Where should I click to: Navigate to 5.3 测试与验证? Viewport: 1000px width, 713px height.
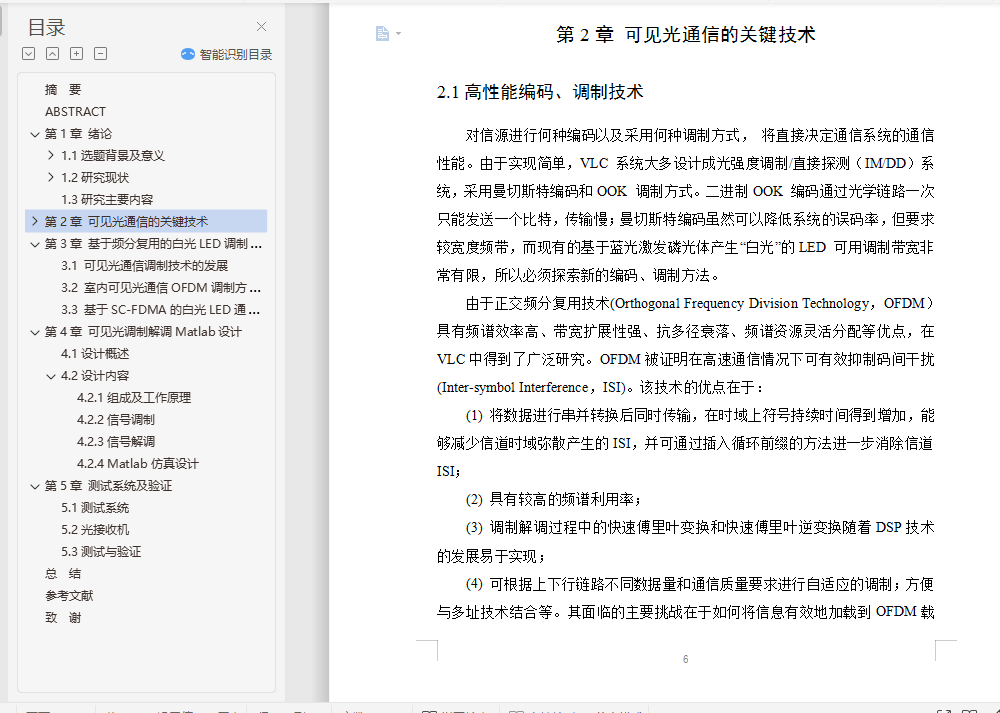(x=101, y=552)
